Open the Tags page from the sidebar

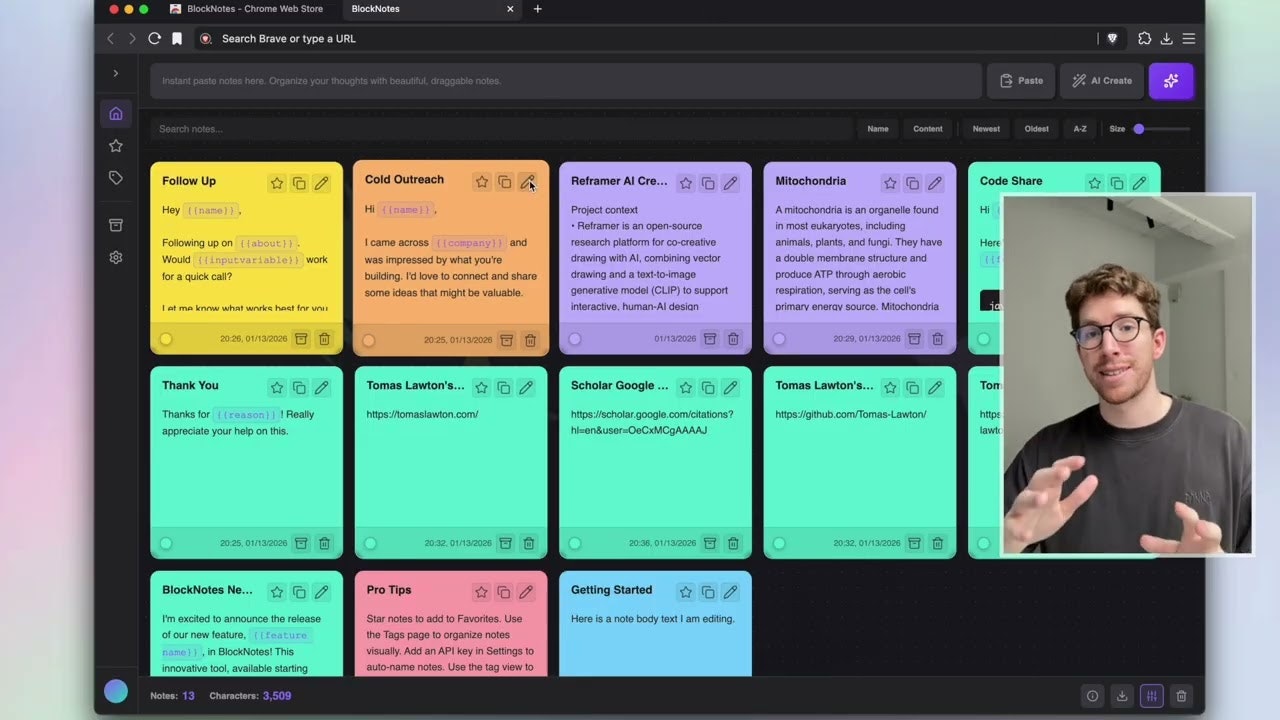pos(115,177)
